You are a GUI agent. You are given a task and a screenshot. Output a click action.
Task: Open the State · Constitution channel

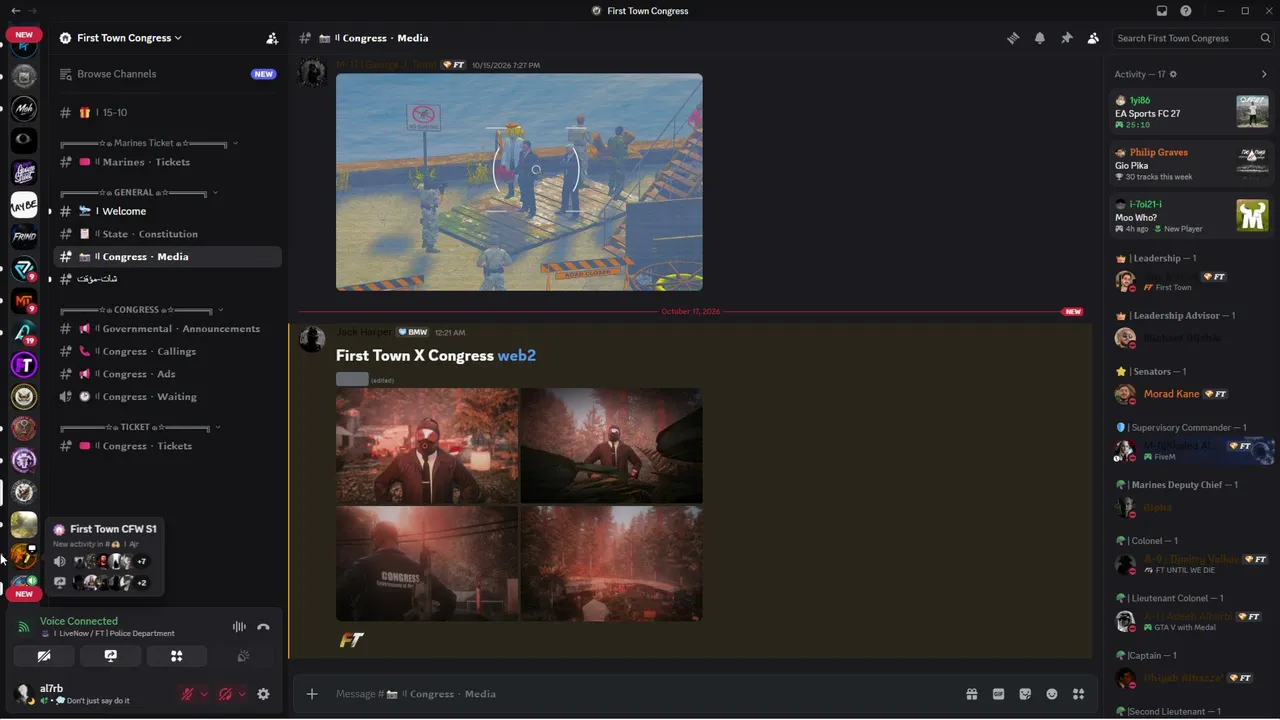click(x=167, y=234)
